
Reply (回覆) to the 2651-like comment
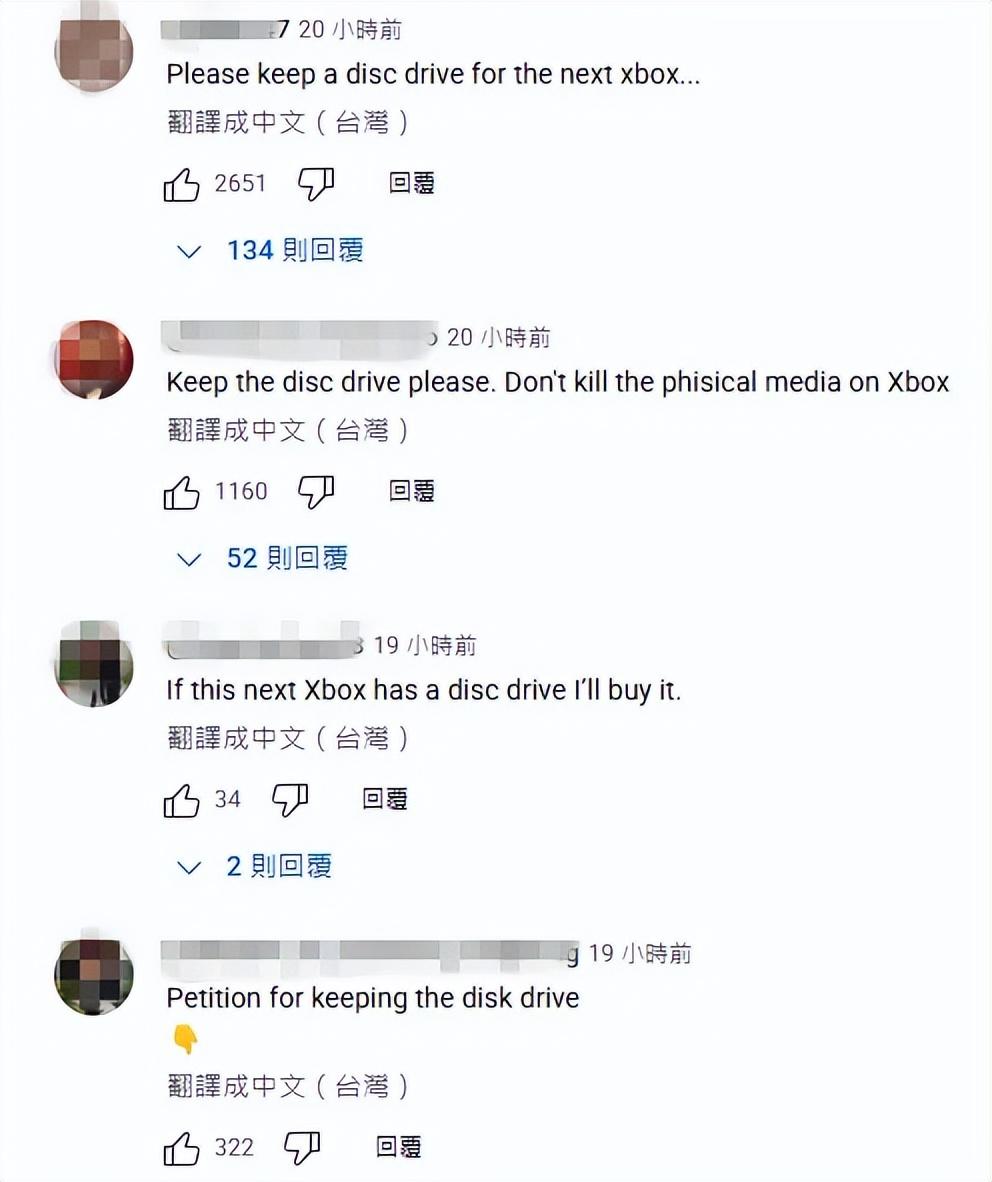pos(412,183)
